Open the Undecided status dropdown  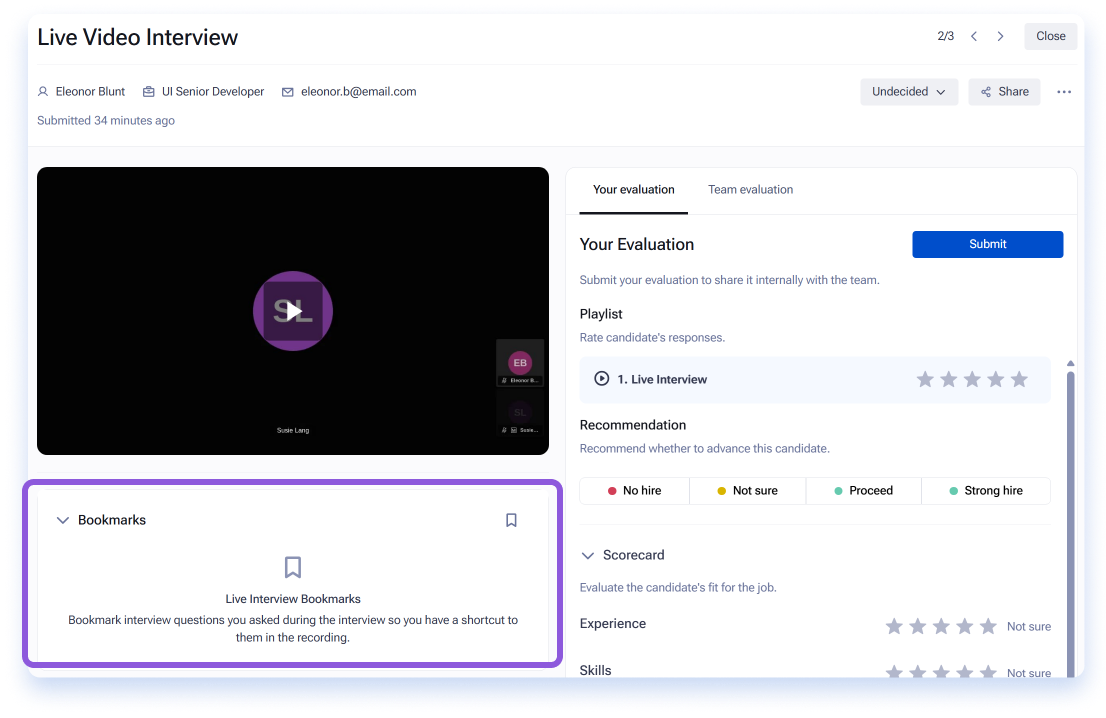[x=908, y=92]
